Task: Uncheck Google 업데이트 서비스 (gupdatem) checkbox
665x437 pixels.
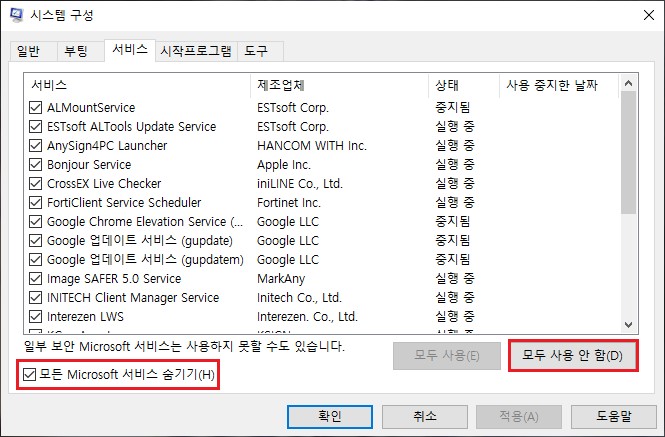Action: coord(35,259)
